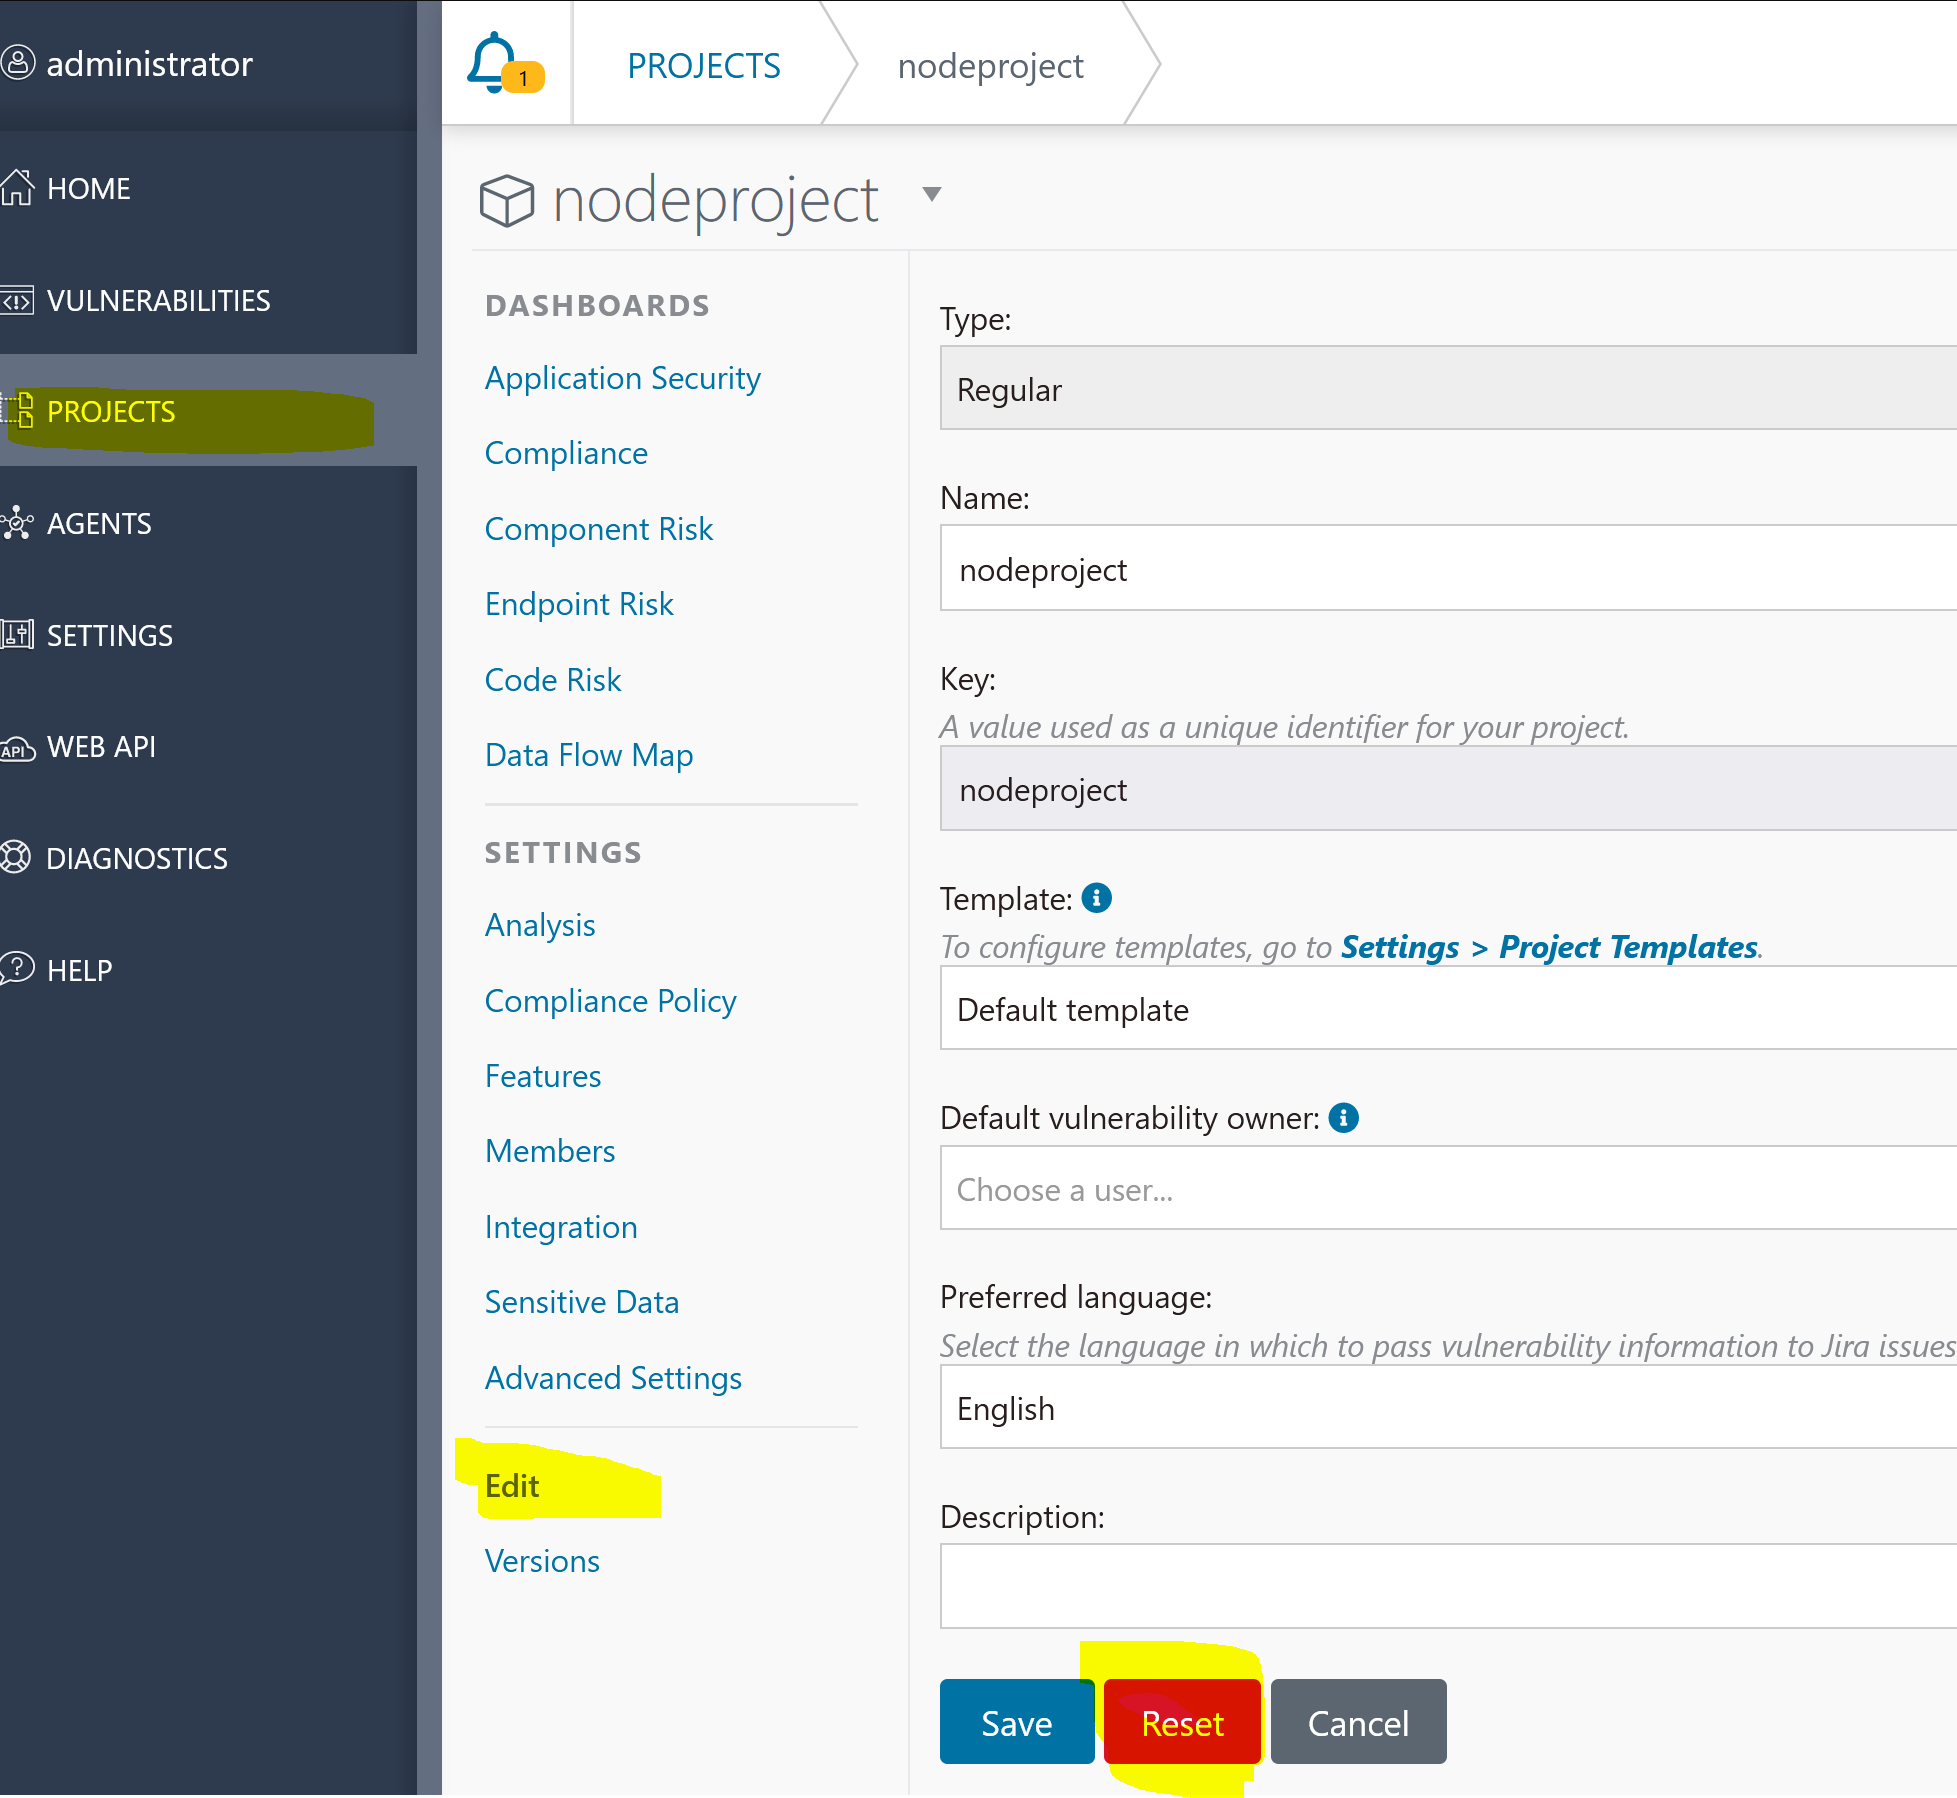Click the Default vulnerability owner info icon
Screen dimensions: 1957x1798
coord(1345,1117)
